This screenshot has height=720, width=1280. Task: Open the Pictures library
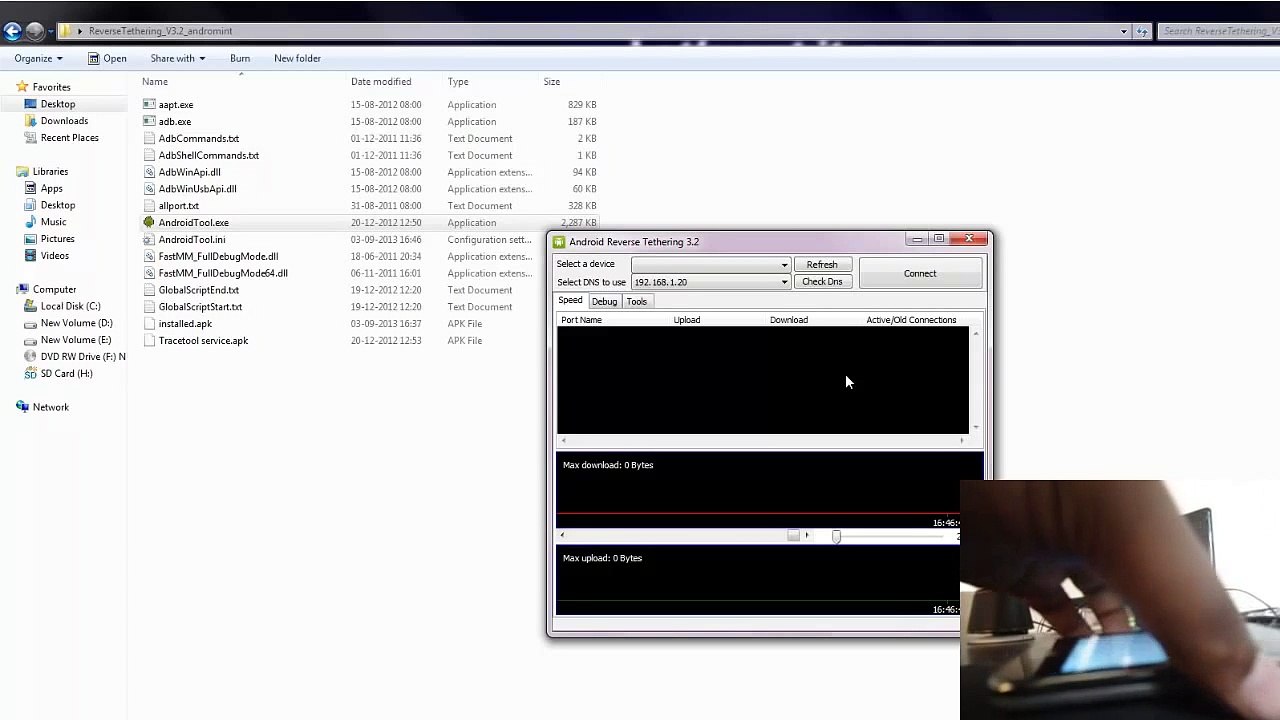57,239
